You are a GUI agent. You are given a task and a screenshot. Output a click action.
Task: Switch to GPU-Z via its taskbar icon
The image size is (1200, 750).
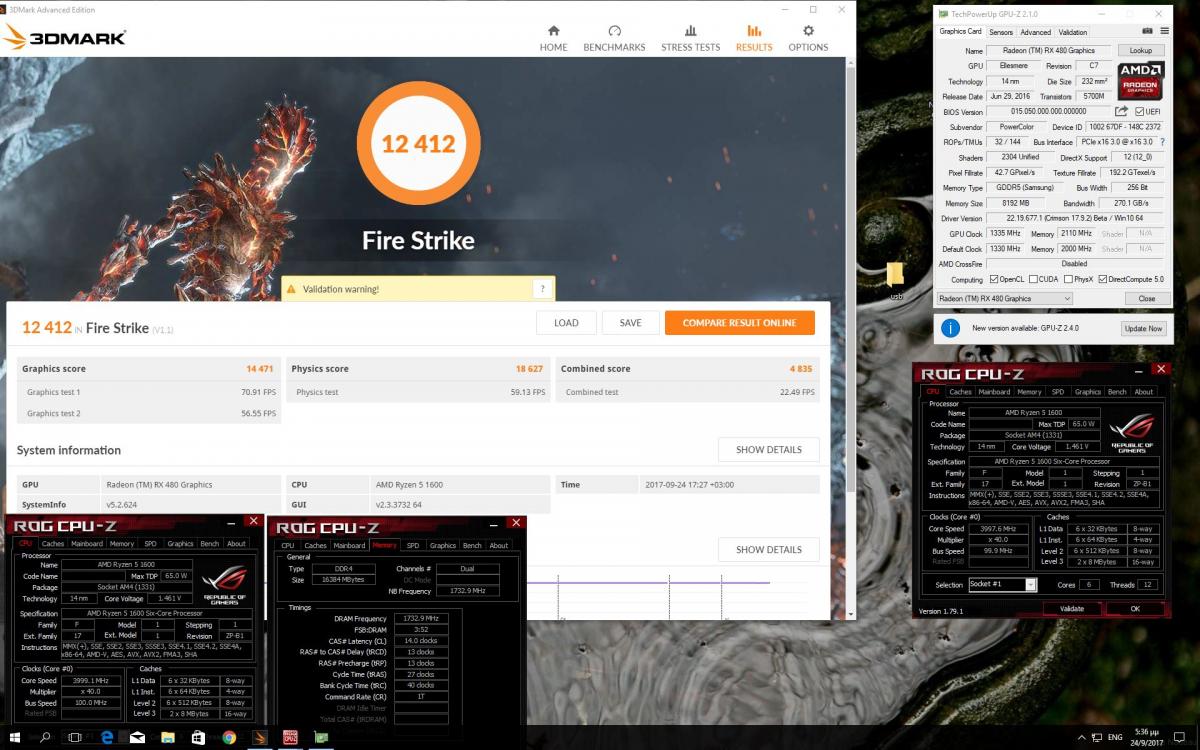[321, 738]
